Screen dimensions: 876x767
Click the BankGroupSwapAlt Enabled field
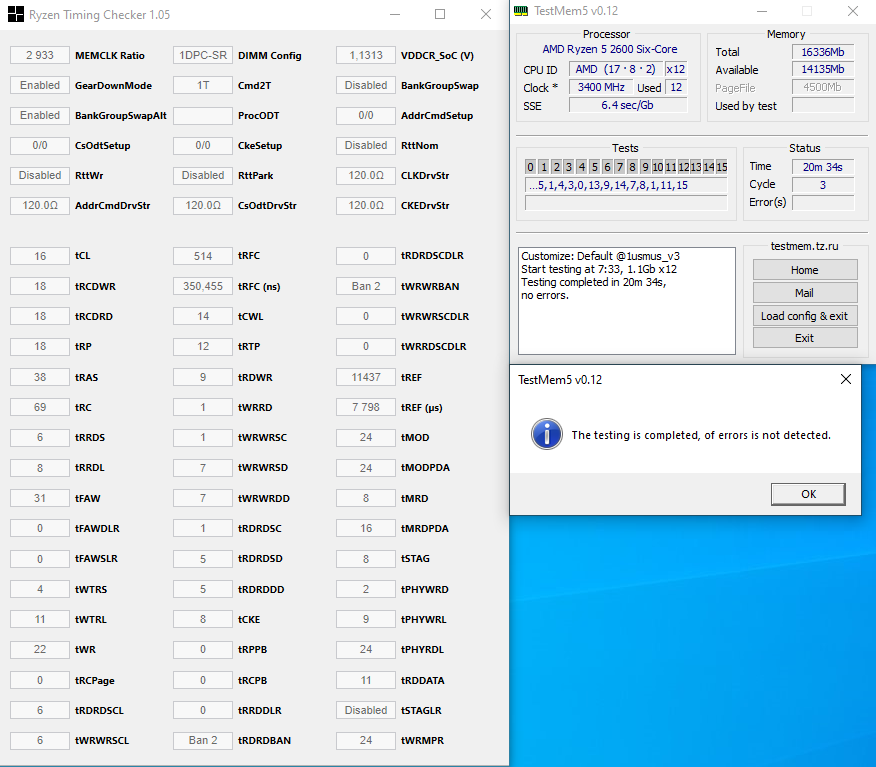tap(40, 115)
